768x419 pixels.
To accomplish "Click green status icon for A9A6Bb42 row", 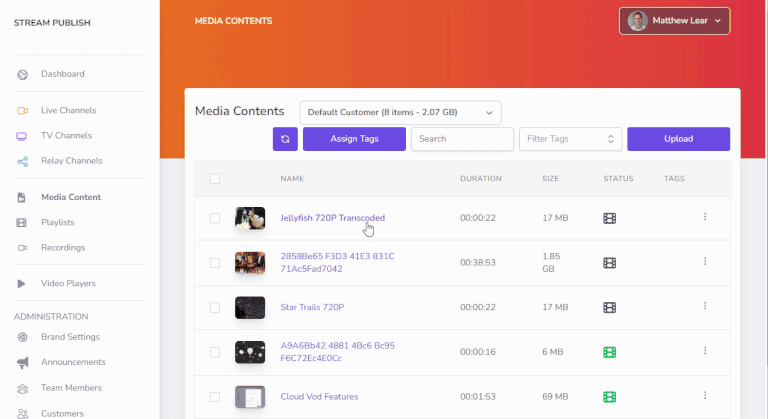I will pos(609,352).
